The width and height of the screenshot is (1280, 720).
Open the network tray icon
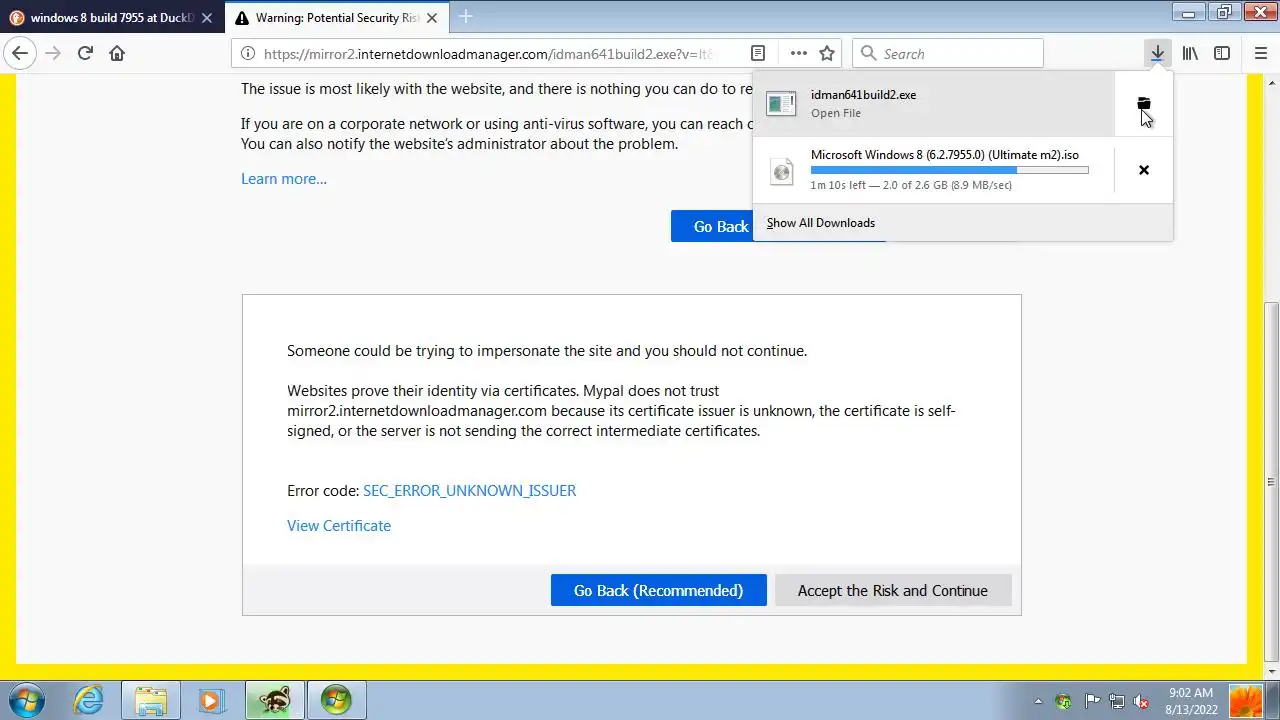pyautogui.click(x=1116, y=701)
